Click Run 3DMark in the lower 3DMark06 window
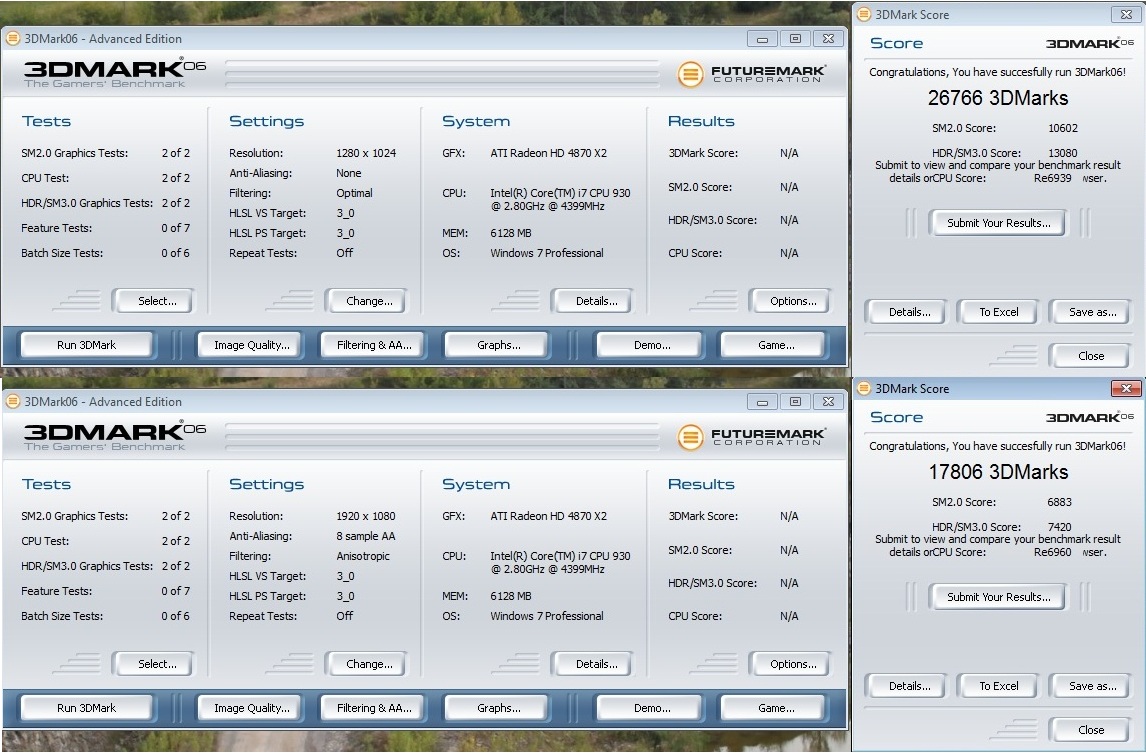 (x=87, y=708)
